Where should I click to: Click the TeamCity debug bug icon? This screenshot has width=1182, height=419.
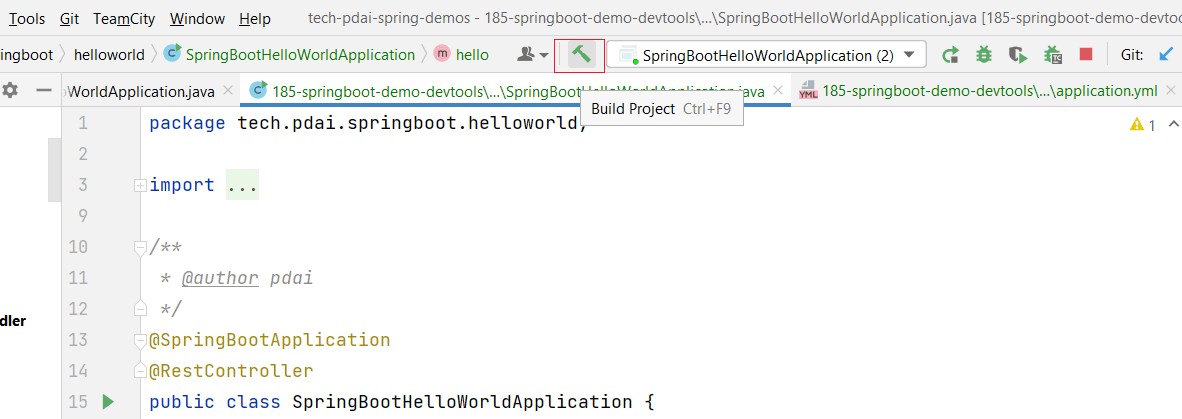pyautogui.click(x=1052, y=55)
